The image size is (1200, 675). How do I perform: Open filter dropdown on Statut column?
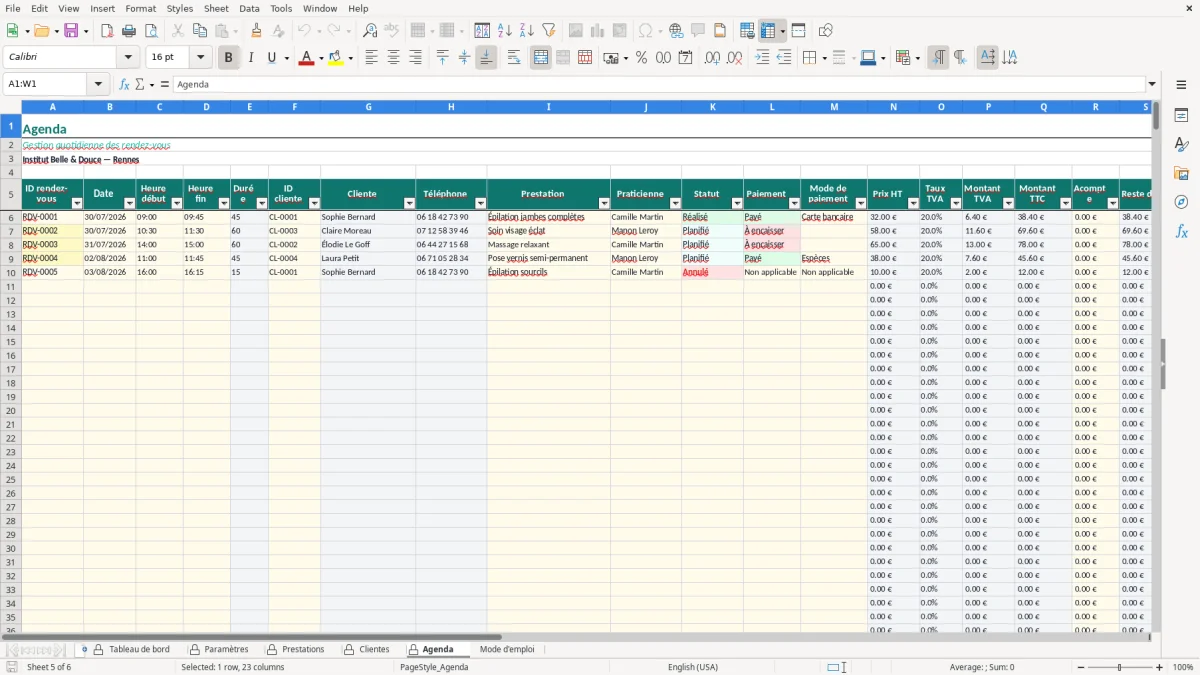point(736,203)
